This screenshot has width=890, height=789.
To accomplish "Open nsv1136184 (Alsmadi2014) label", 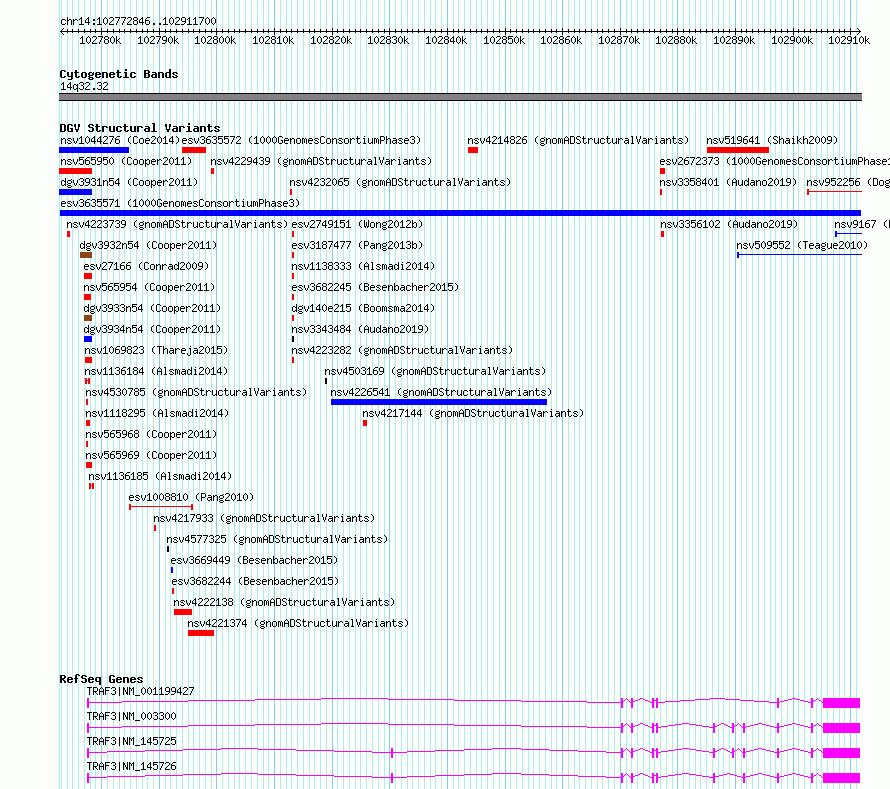I will click(x=156, y=371).
